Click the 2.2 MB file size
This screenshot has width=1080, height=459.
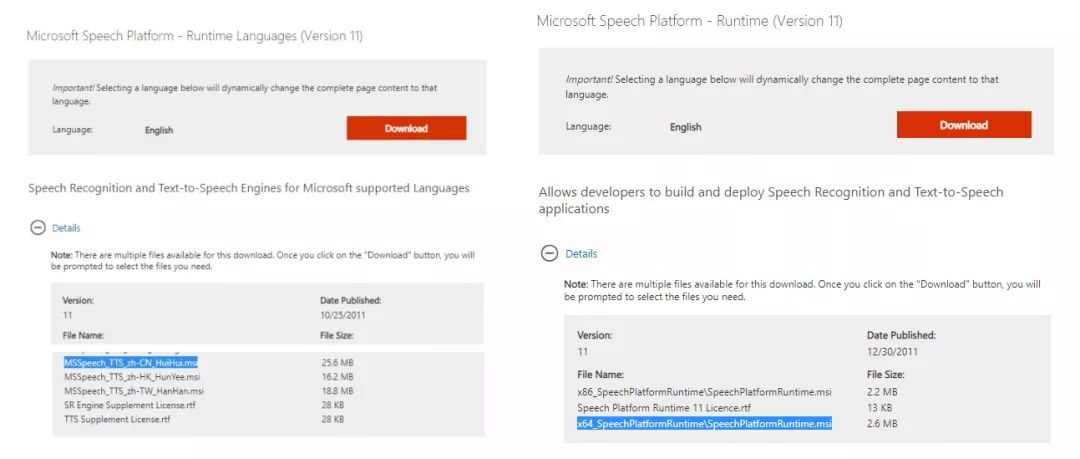point(882,392)
